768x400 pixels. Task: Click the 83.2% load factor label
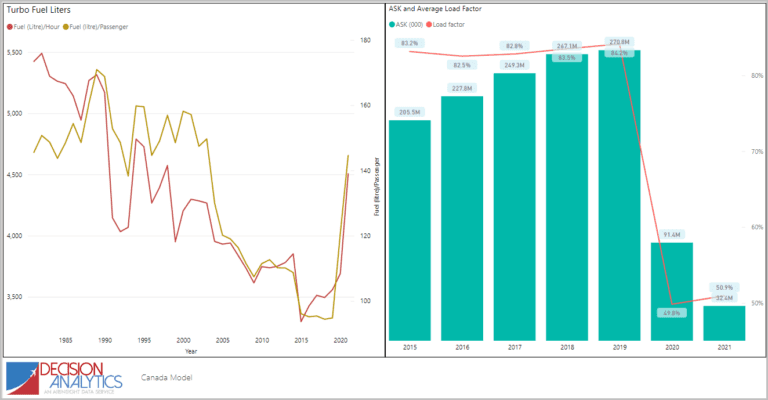pos(409,43)
